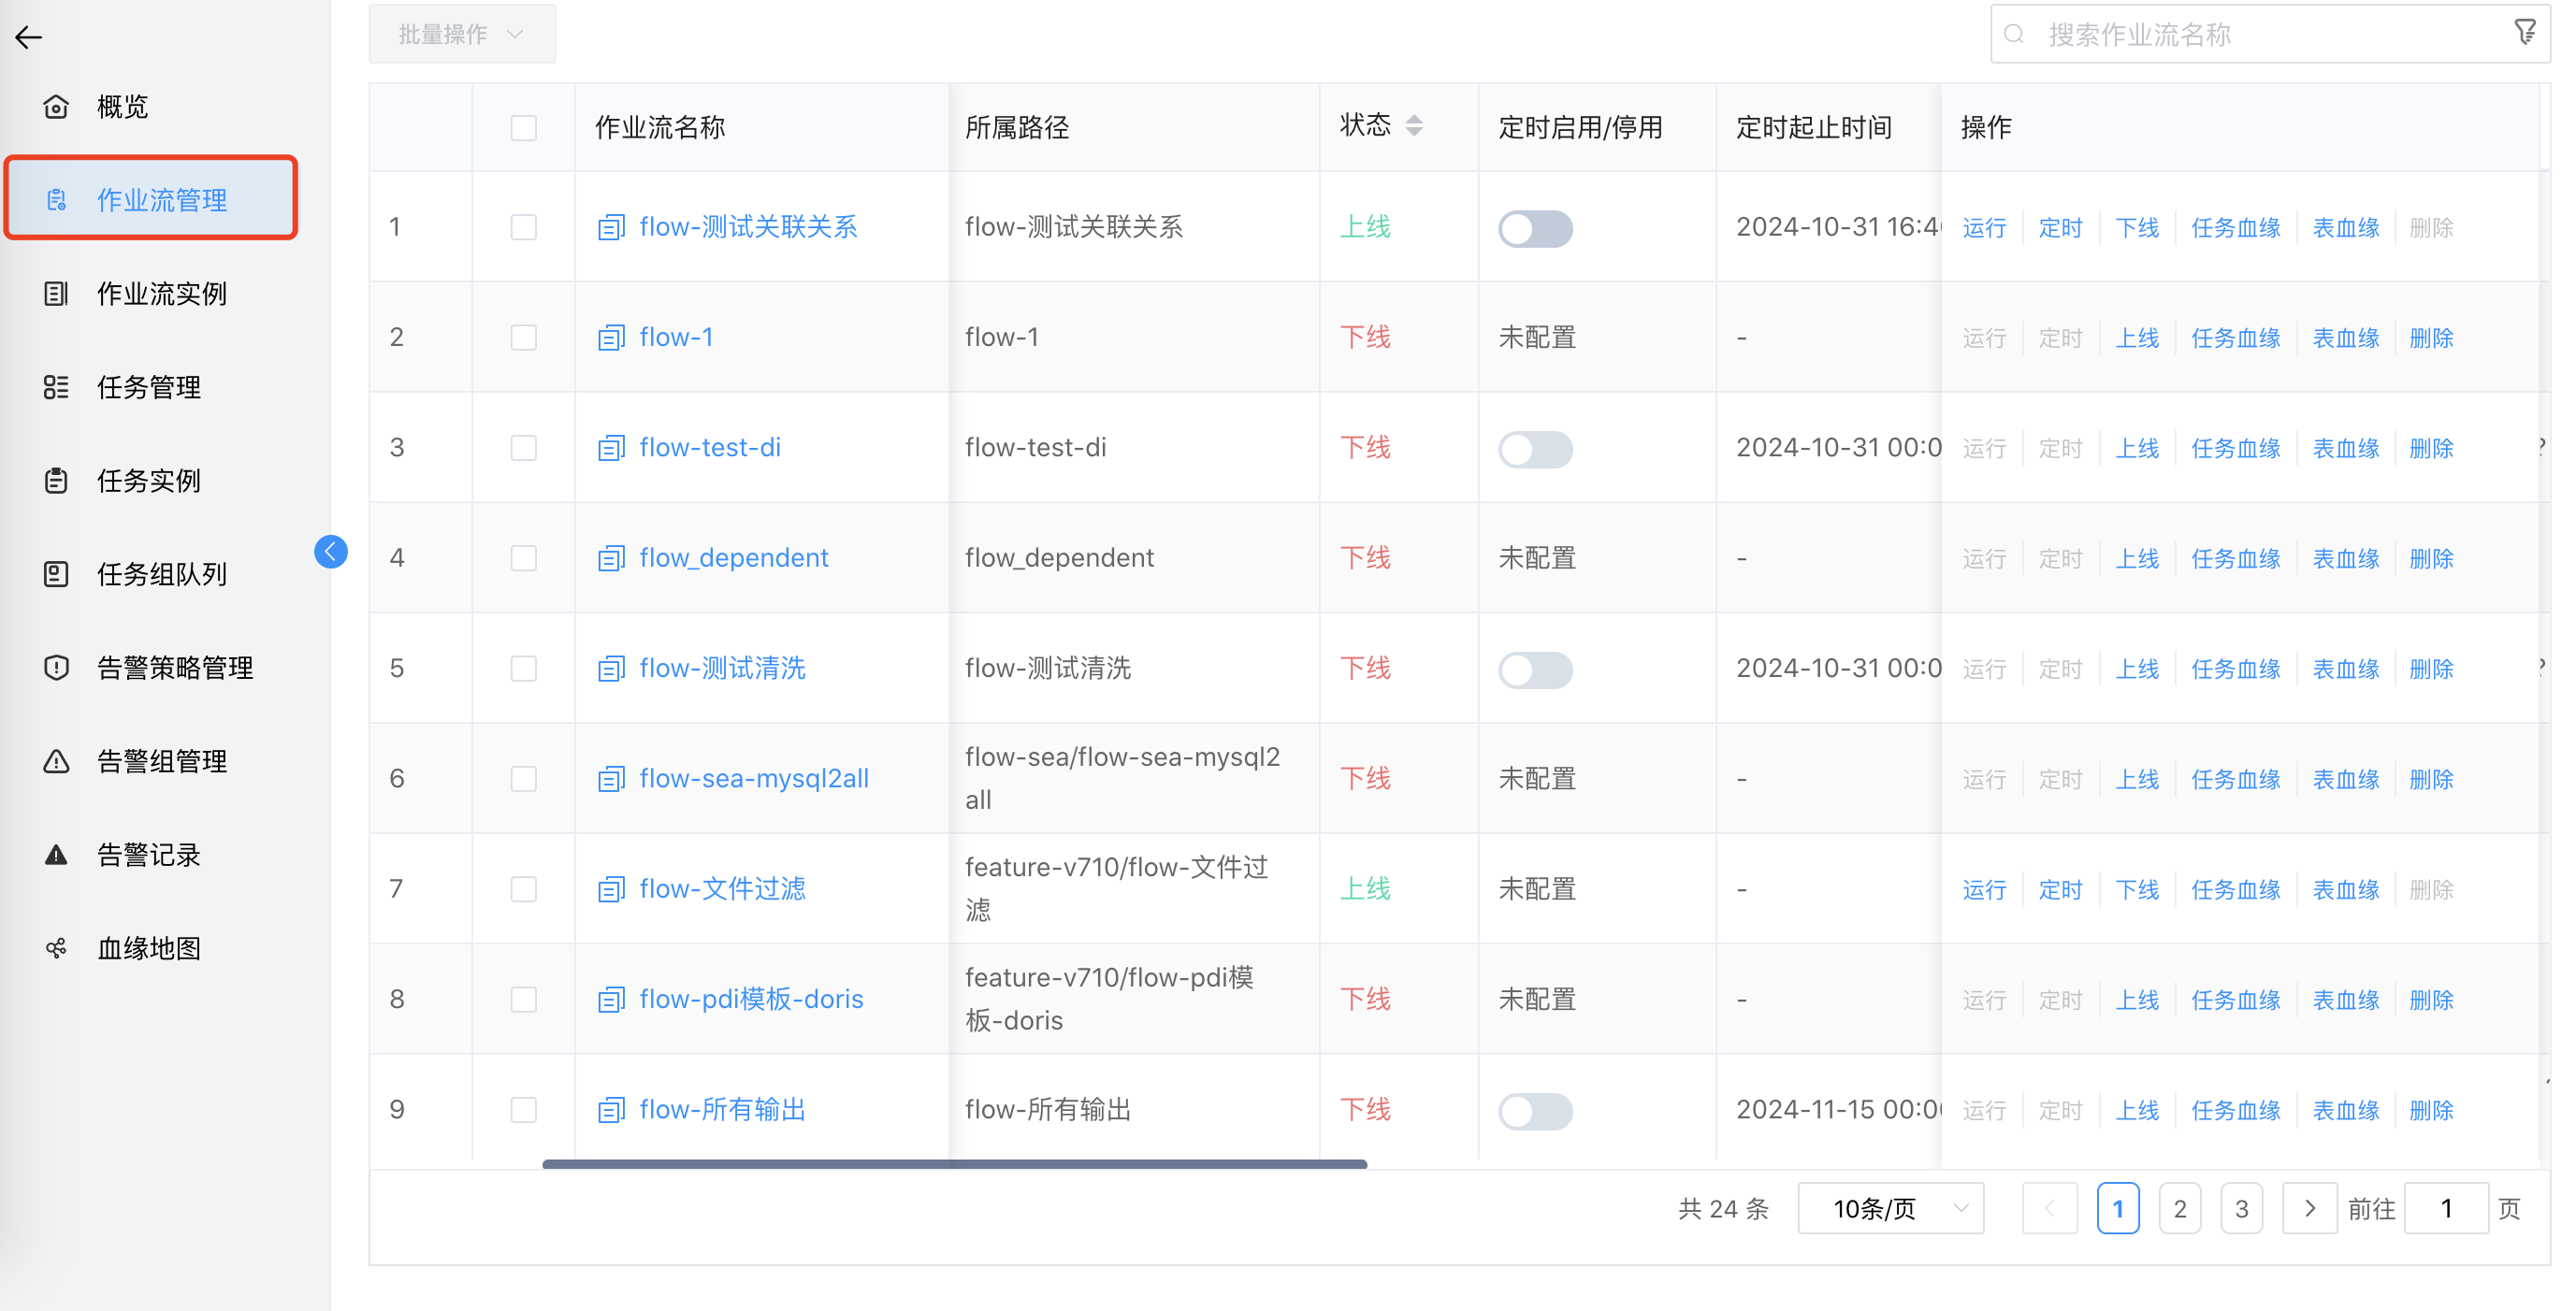This screenshot has width=2576, height=1311.
Task: Open 任务管理 via its sidebar icon
Action: (57, 387)
